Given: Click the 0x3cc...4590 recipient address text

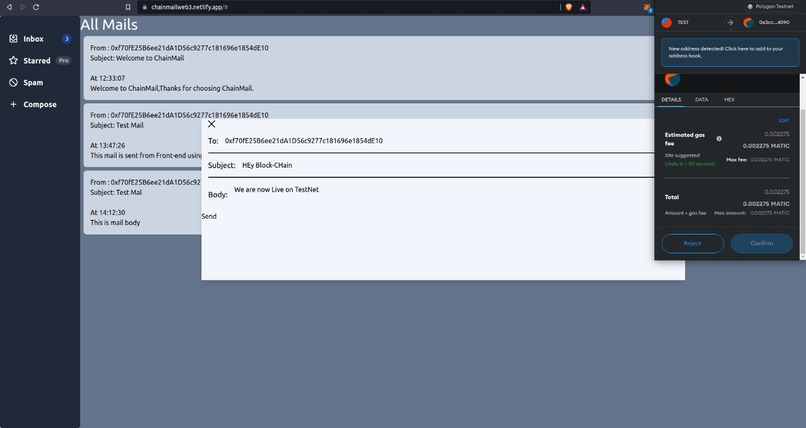Looking at the screenshot, I should [774, 23].
